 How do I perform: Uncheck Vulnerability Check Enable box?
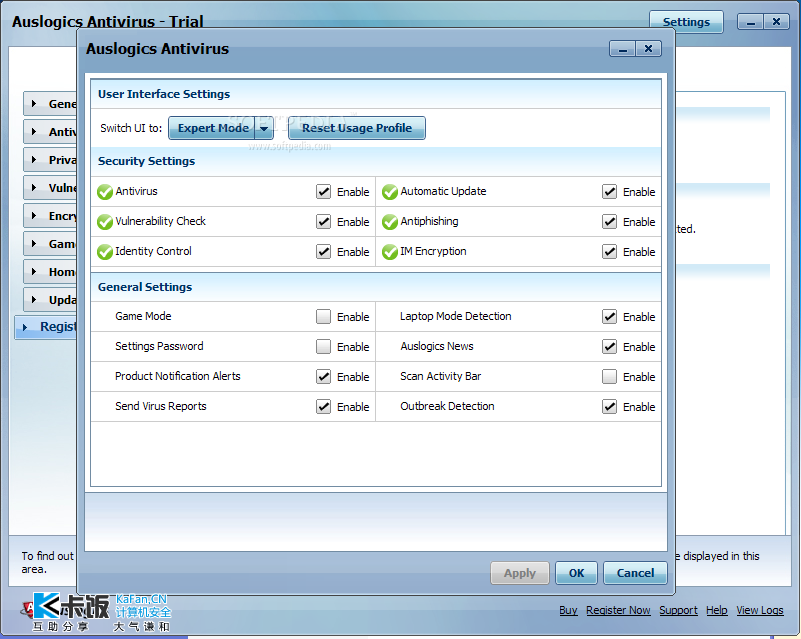323,222
